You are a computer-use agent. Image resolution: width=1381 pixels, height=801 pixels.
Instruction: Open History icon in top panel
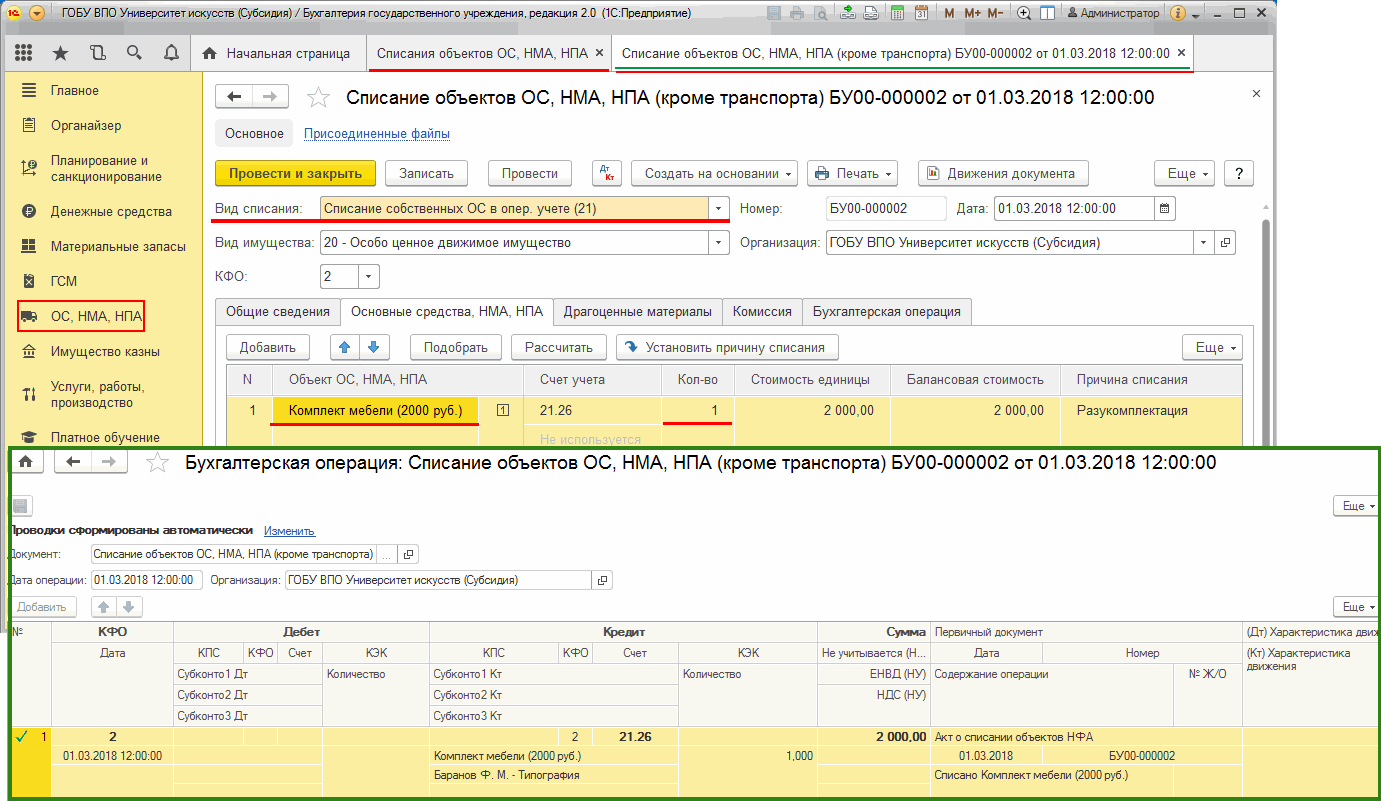[x=97, y=53]
